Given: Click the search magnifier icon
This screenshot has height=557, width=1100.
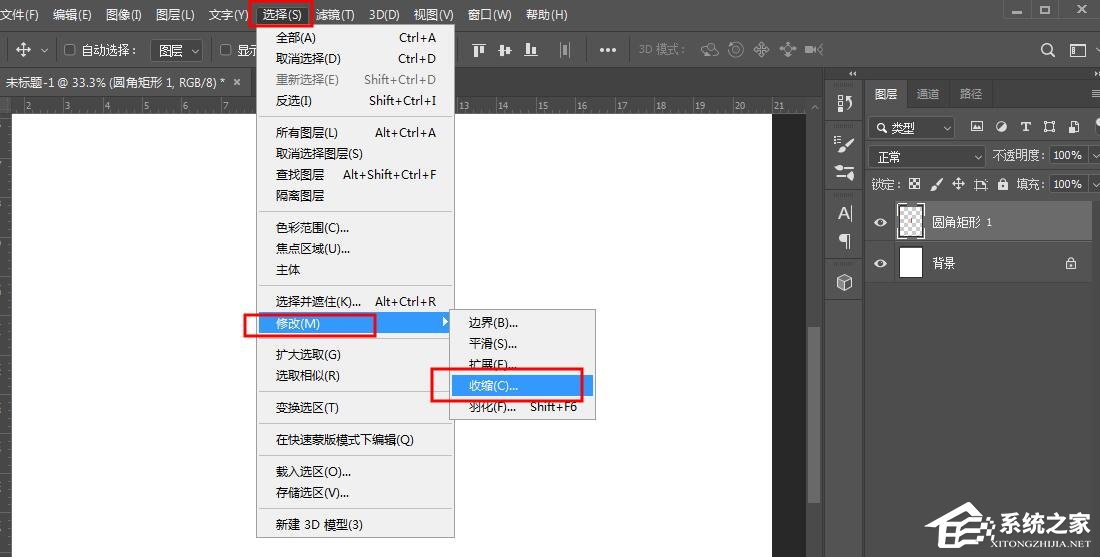Looking at the screenshot, I should [1048, 50].
